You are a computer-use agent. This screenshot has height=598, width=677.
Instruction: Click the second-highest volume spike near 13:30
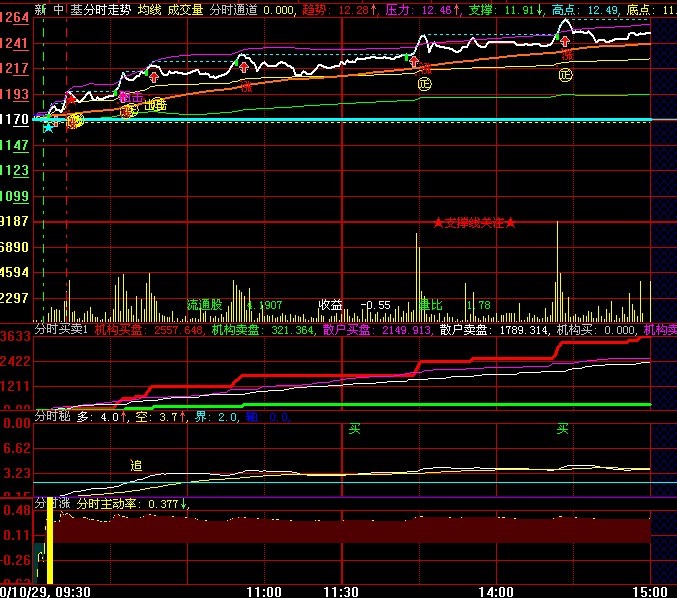tap(417, 277)
